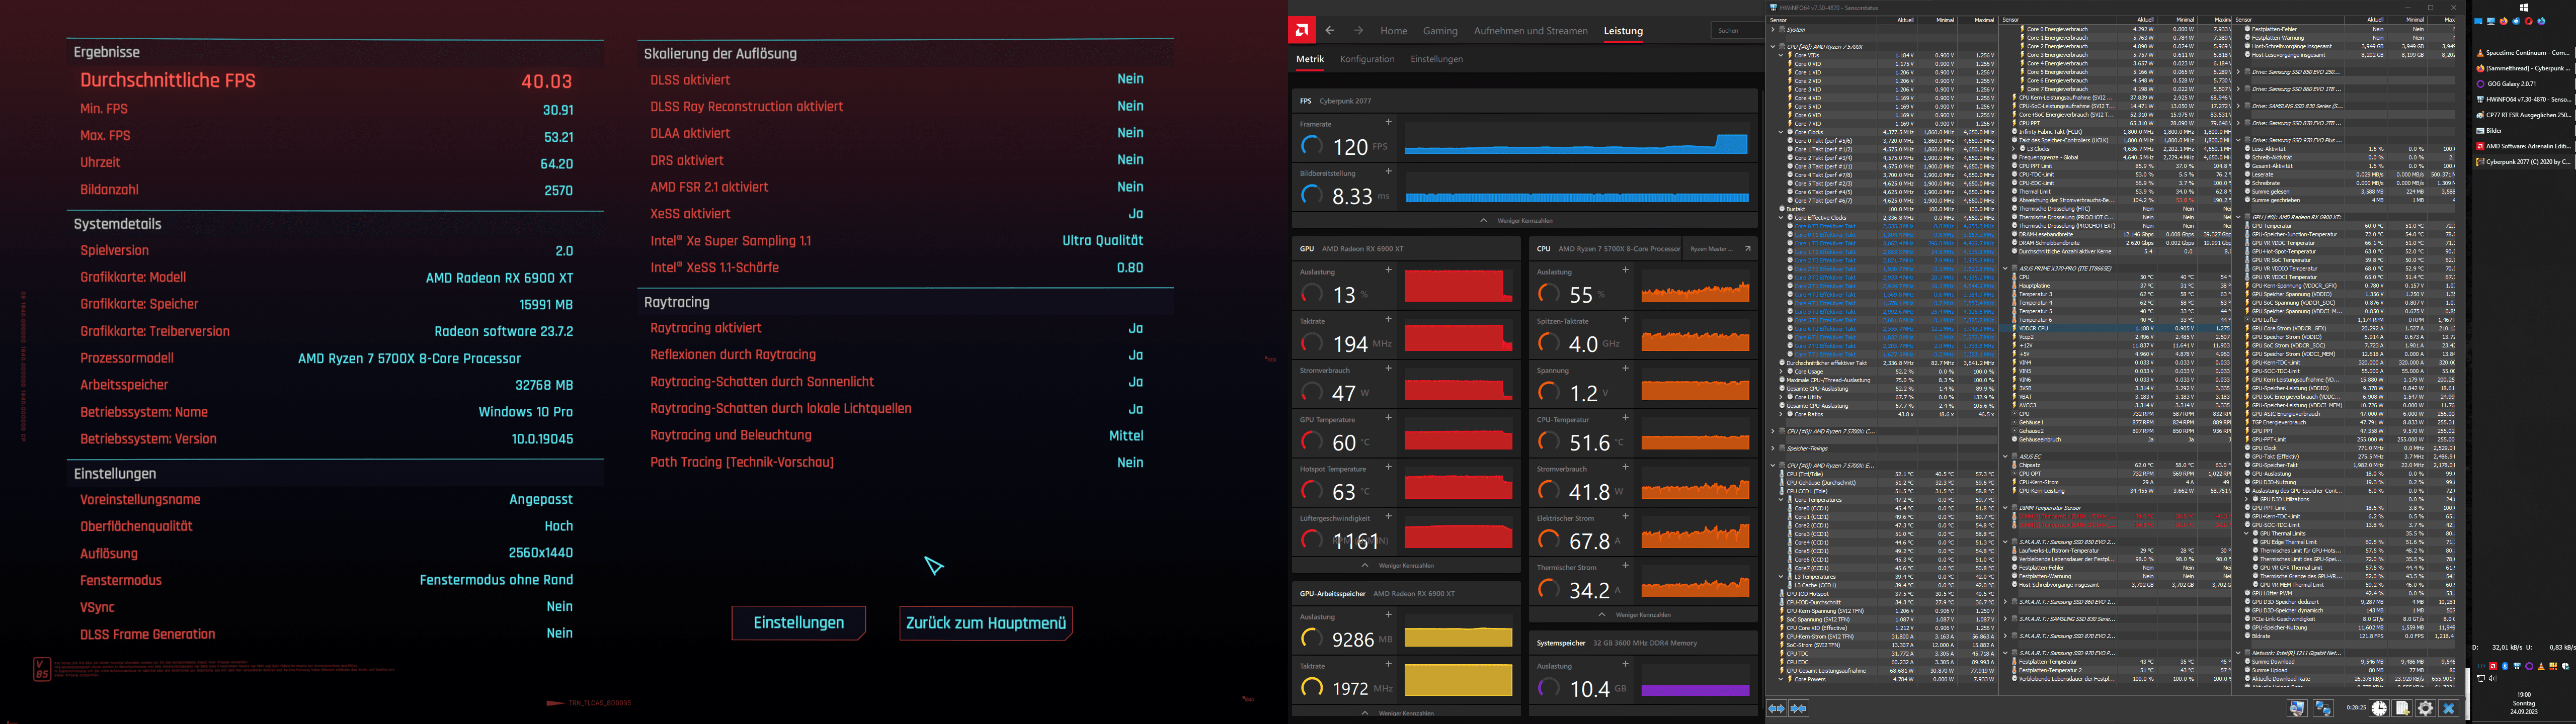2576x724 pixels.
Task: Select the Leistung tab
Action: tap(1624, 31)
